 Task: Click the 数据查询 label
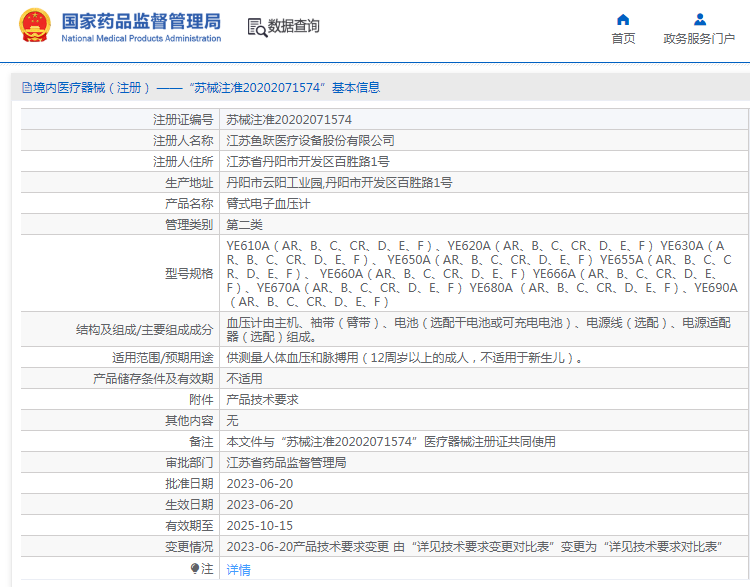click(x=293, y=26)
